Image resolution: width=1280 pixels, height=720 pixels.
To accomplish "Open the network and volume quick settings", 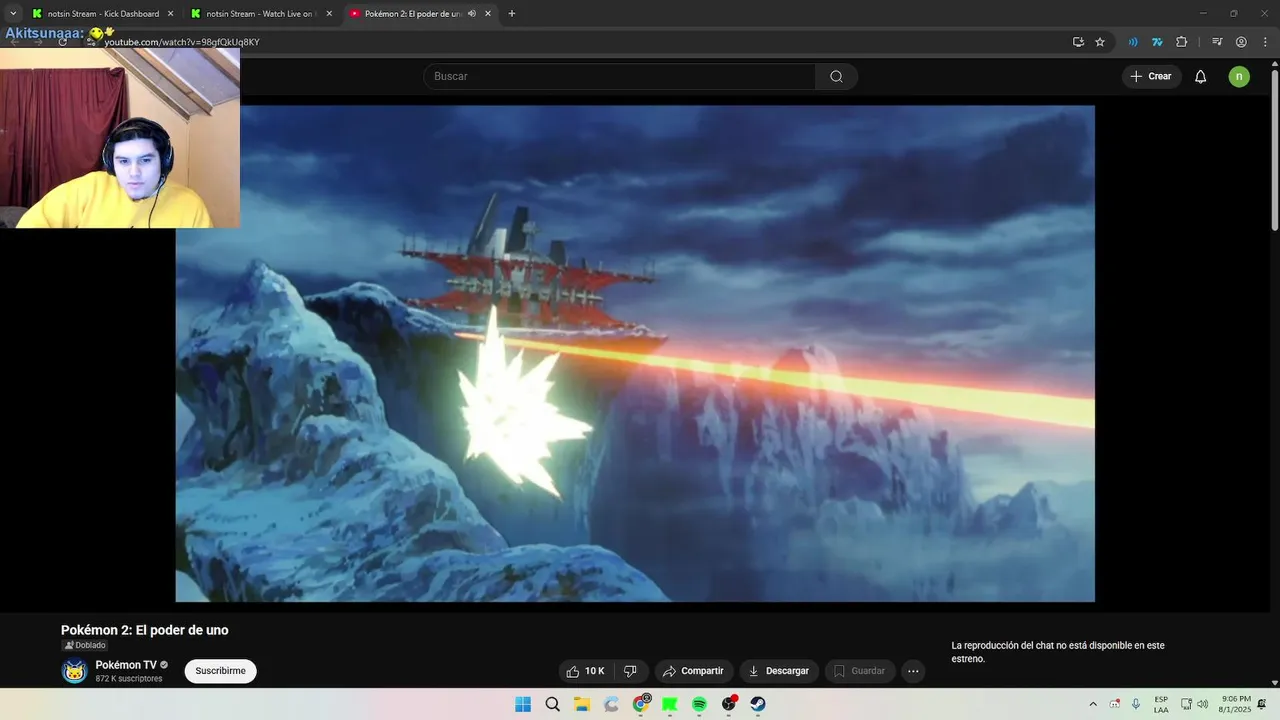I will pos(1194,704).
